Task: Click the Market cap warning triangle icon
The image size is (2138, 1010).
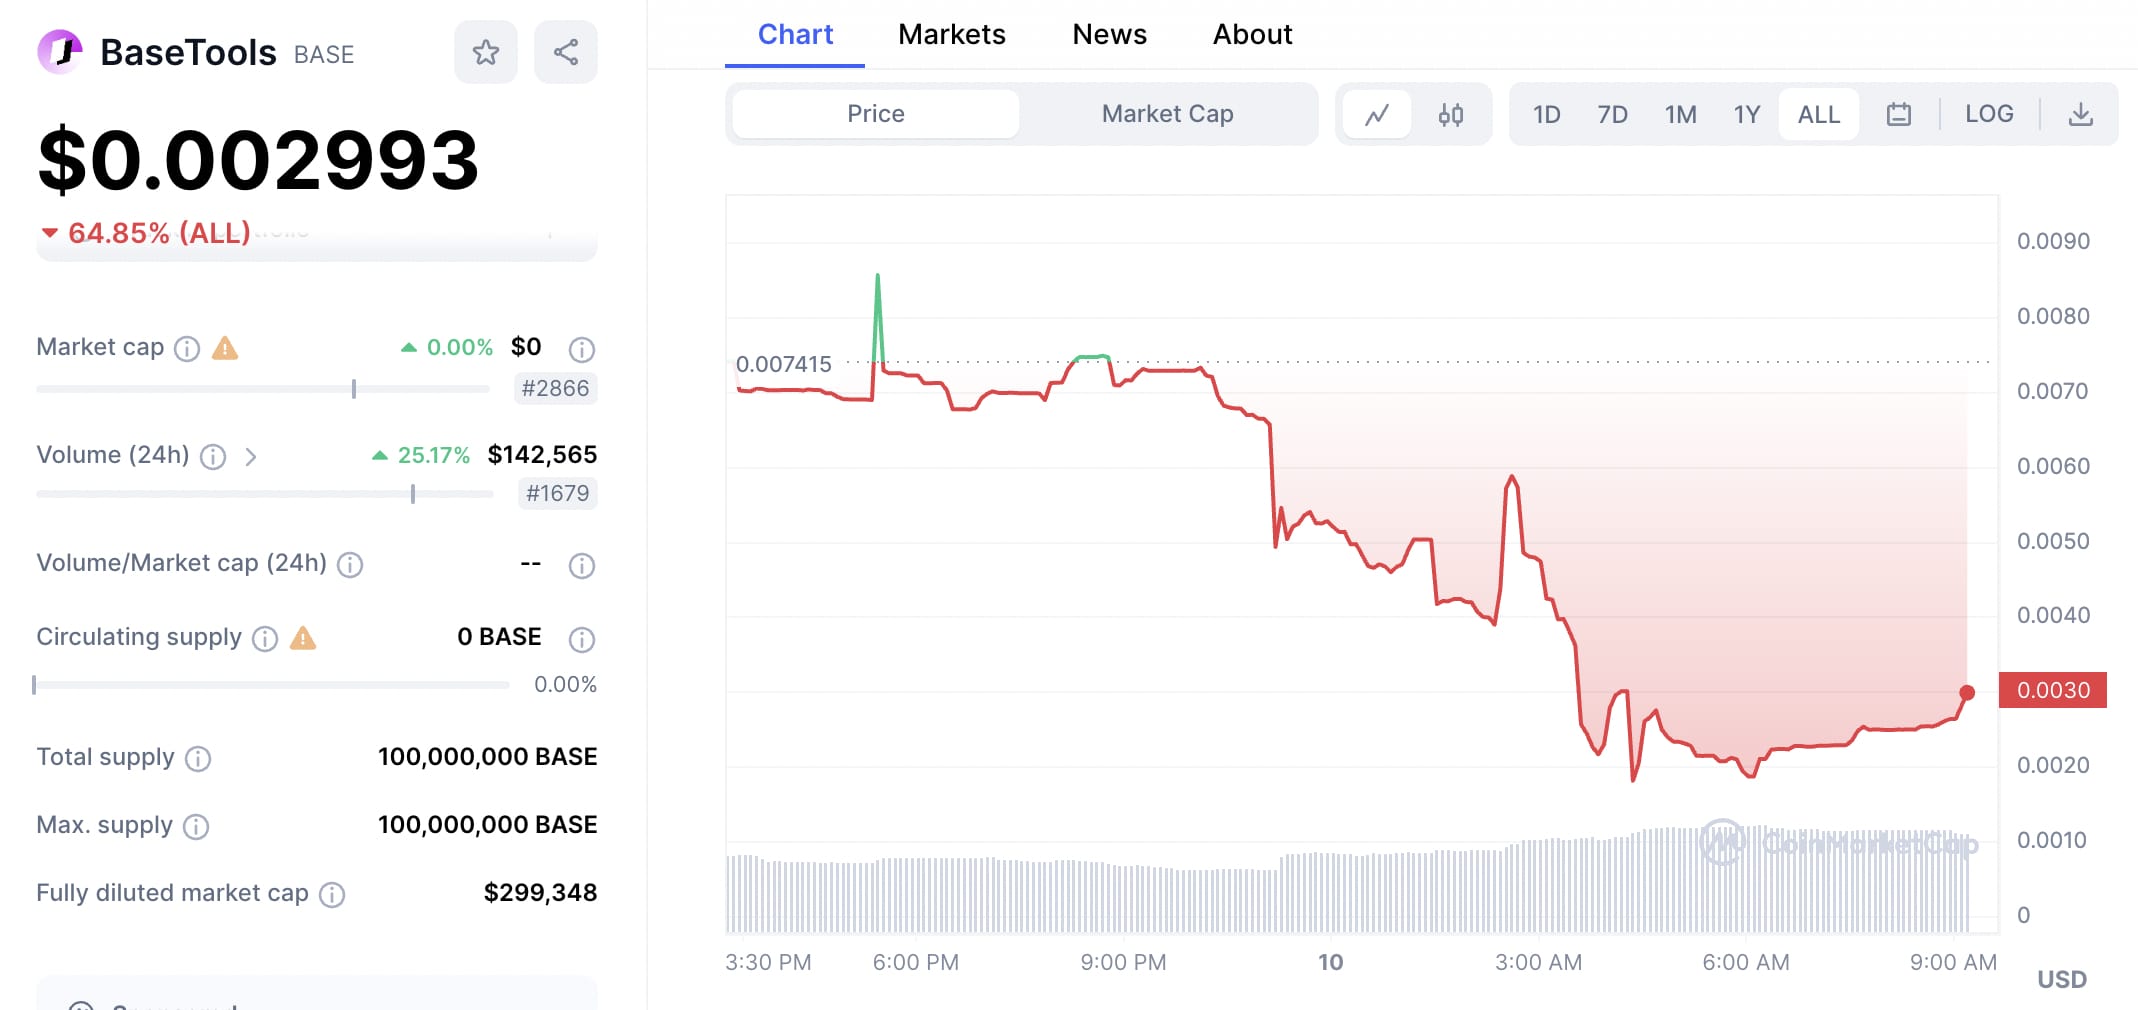Action: point(225,348)
